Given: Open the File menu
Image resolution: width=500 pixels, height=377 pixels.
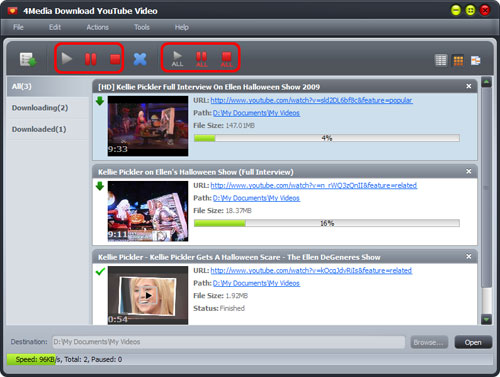Looking at the screenshot, I should pyautogui.click(x=18, y=27).
